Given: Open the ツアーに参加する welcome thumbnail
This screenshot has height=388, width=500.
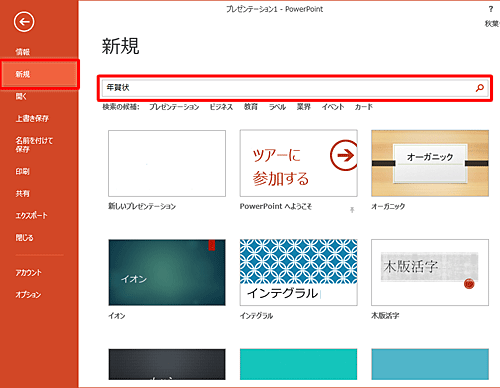Looking at the screenshot, I should coord(299,163).
